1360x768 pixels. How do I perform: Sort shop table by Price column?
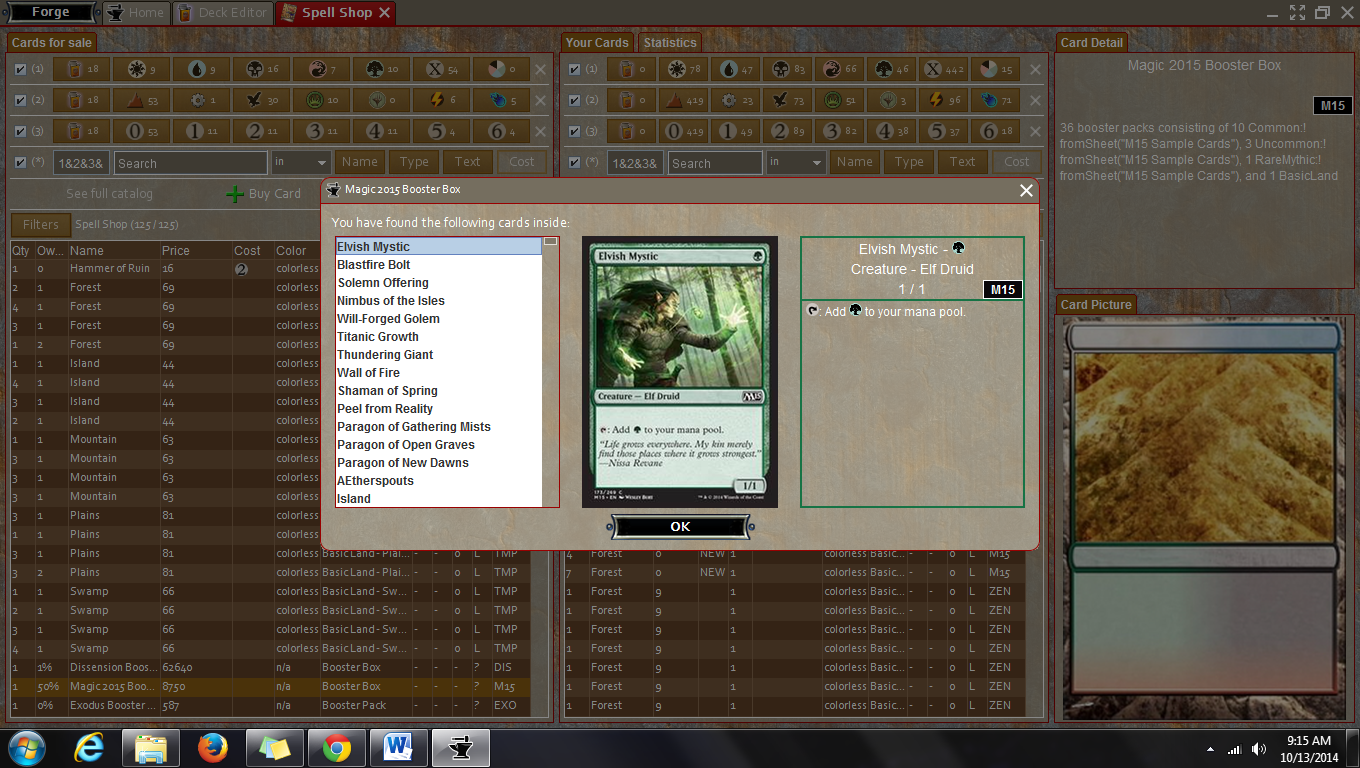point(195,250)
